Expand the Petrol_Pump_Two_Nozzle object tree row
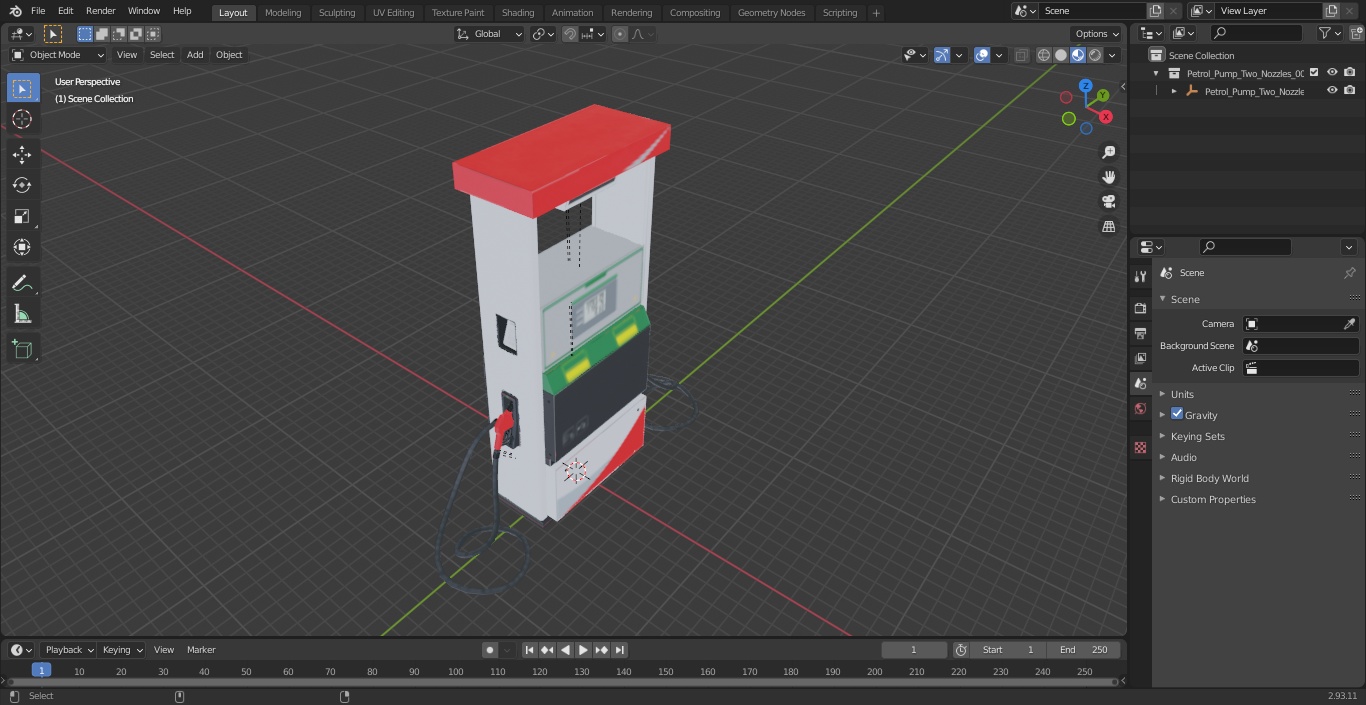This screenshot has height=705, width=1366. 1174,91
